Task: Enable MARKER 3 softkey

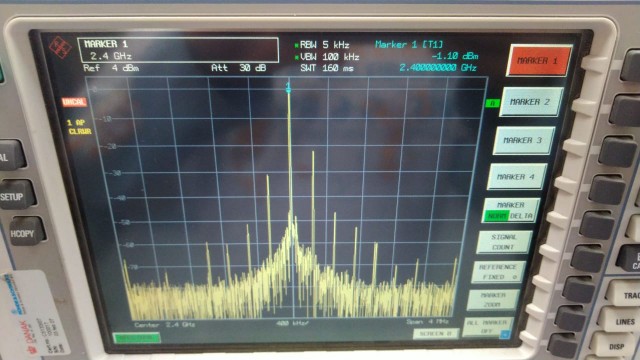Action: point(522,140)
